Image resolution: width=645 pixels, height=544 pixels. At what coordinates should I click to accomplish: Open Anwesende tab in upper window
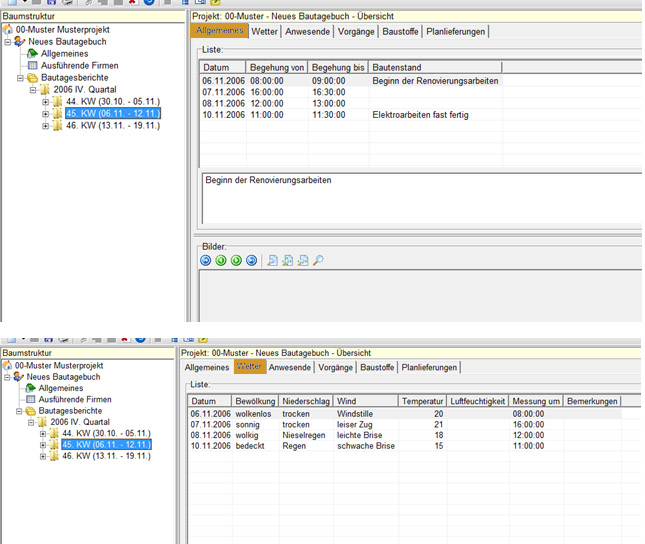click(308, 32)
